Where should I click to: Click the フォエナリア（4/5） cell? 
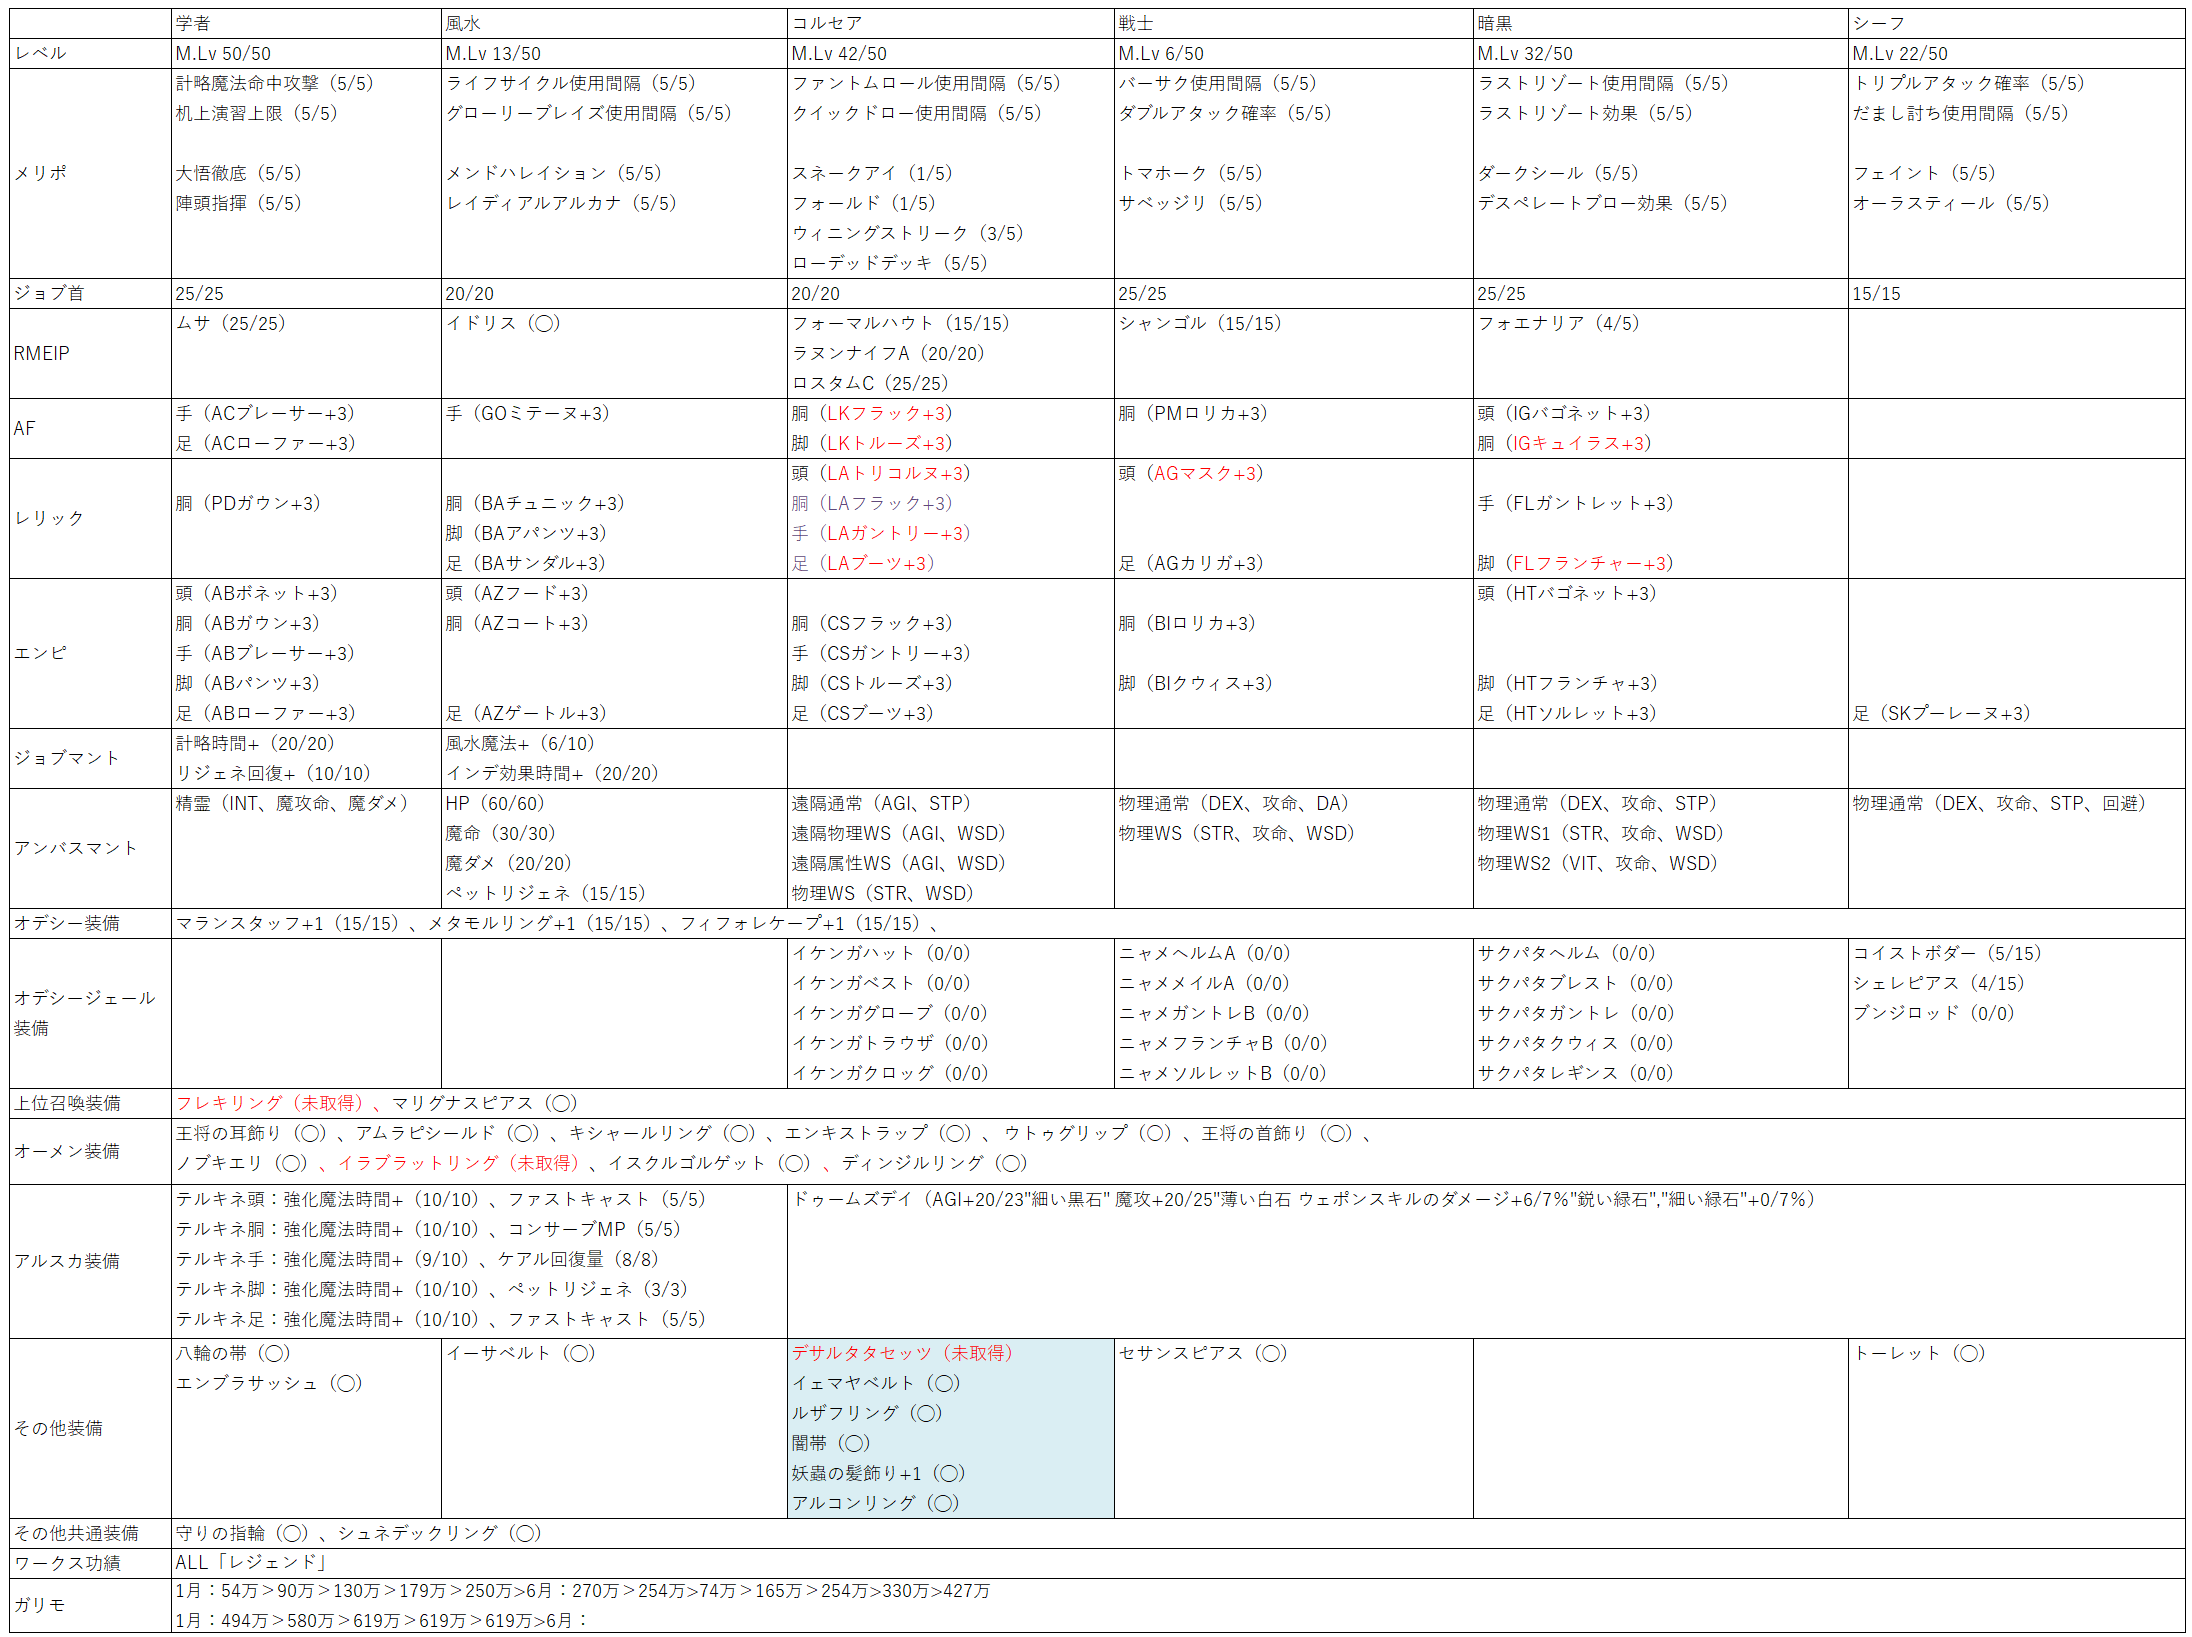tap(1558, 323)
